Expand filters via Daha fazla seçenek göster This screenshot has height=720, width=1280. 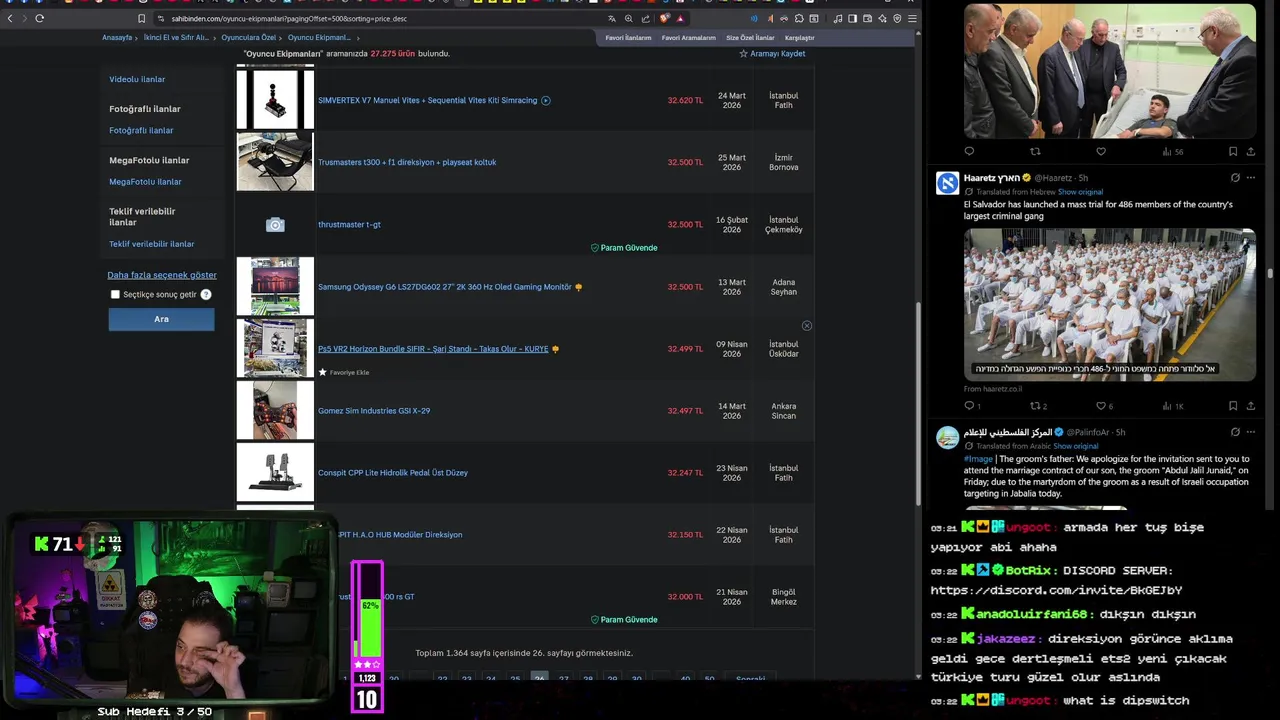coord(162,275)
